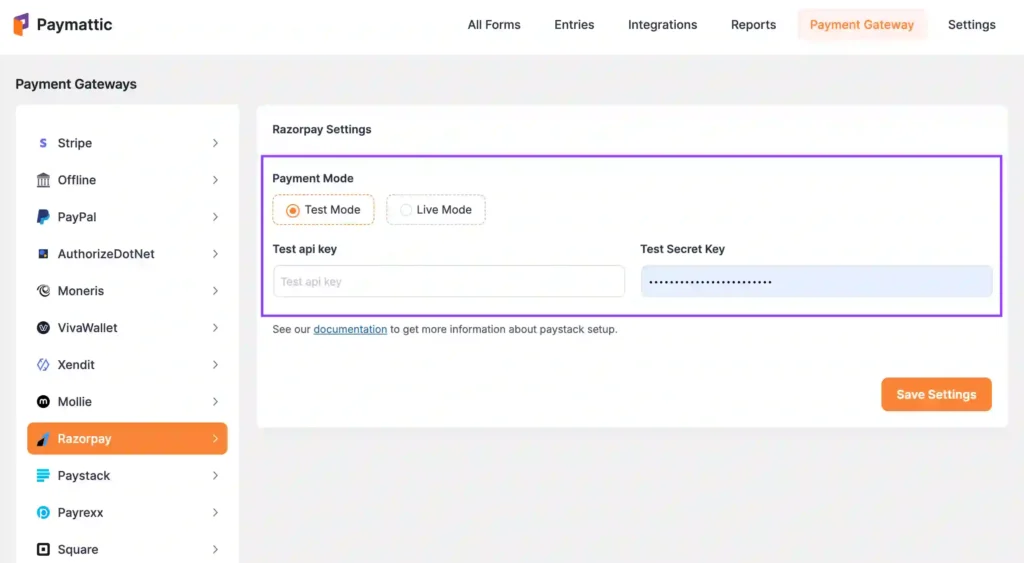The image size is (1024, 563).
Task: Expand the Xendit row chevron
Action: [215, 364]
